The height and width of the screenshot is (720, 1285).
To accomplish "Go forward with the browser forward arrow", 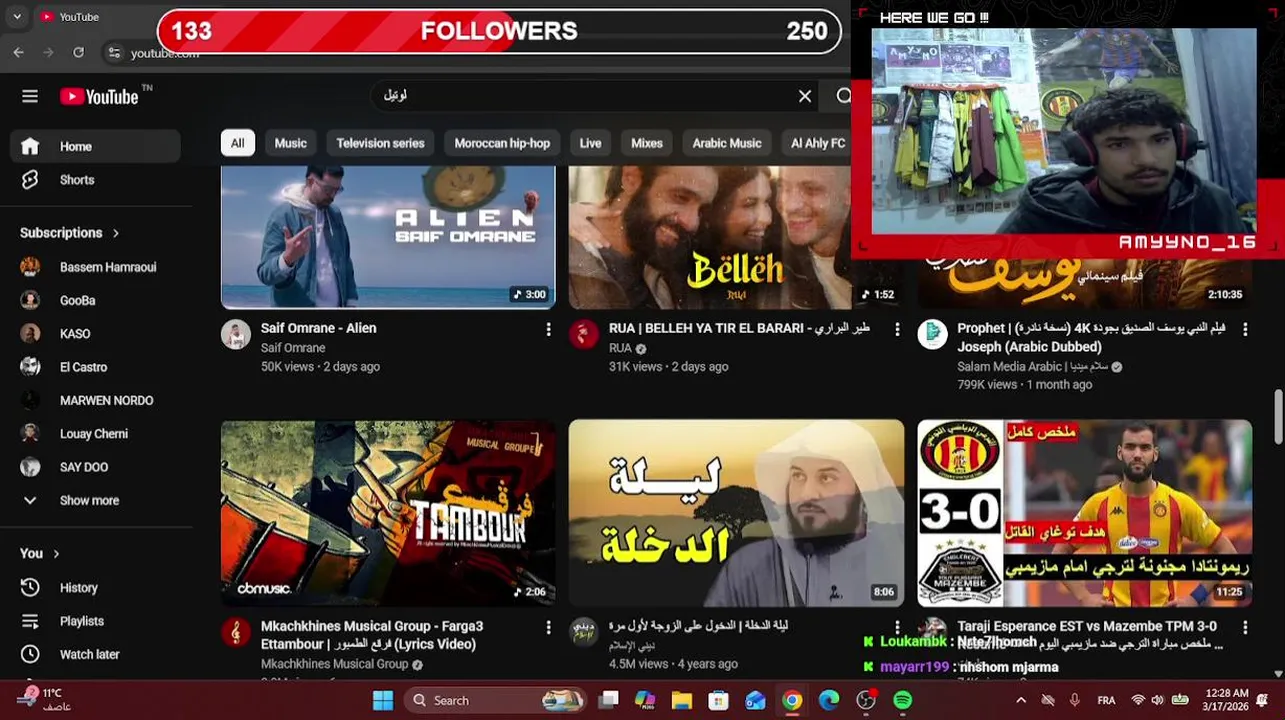I will coord(48,52).
